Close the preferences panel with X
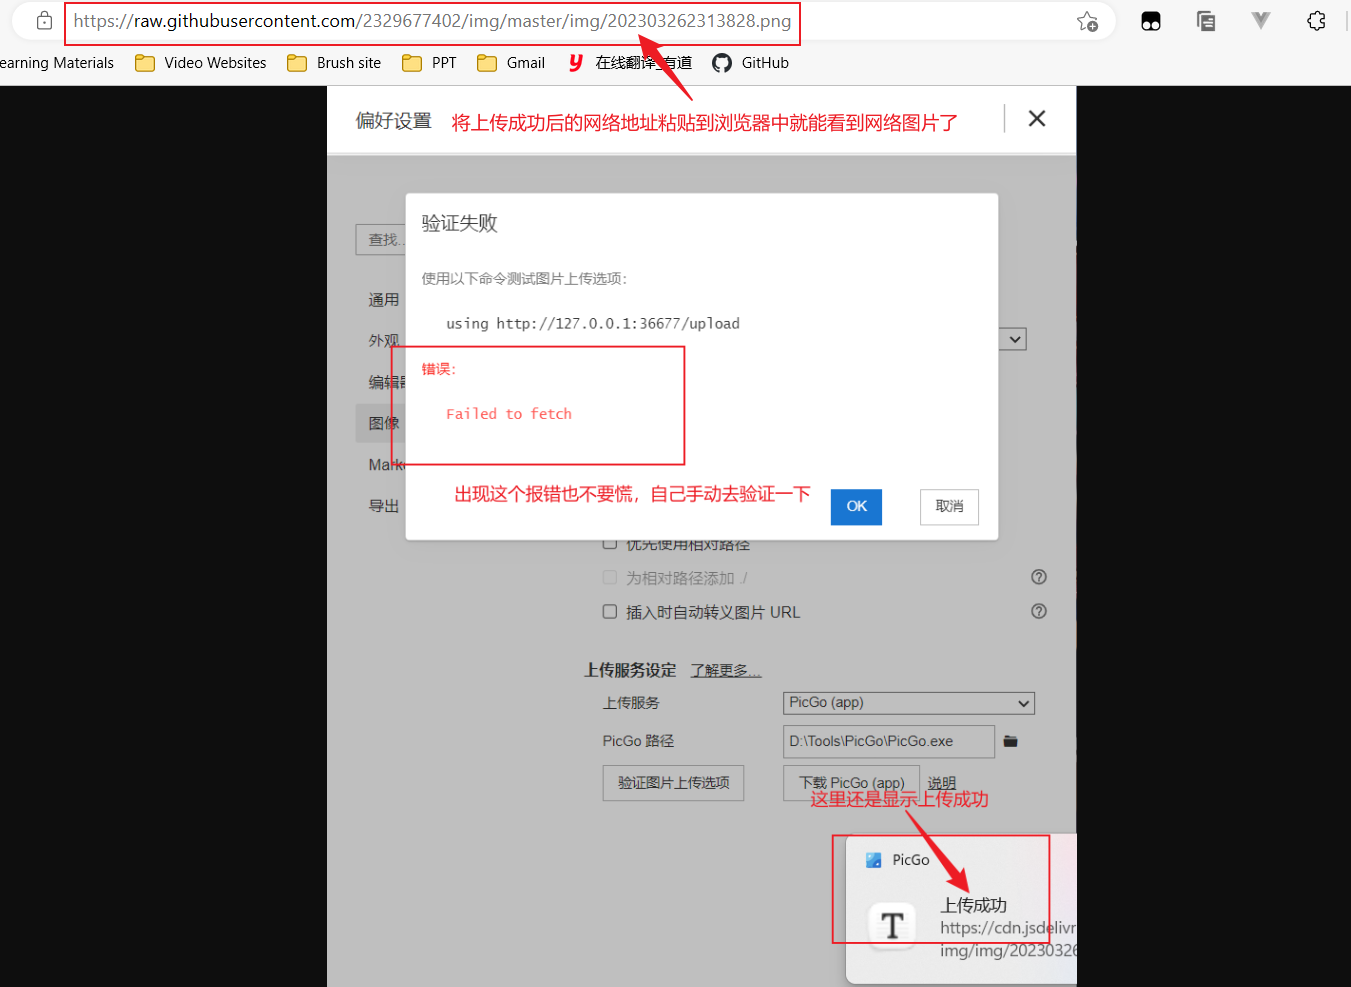 point(1037,118)
